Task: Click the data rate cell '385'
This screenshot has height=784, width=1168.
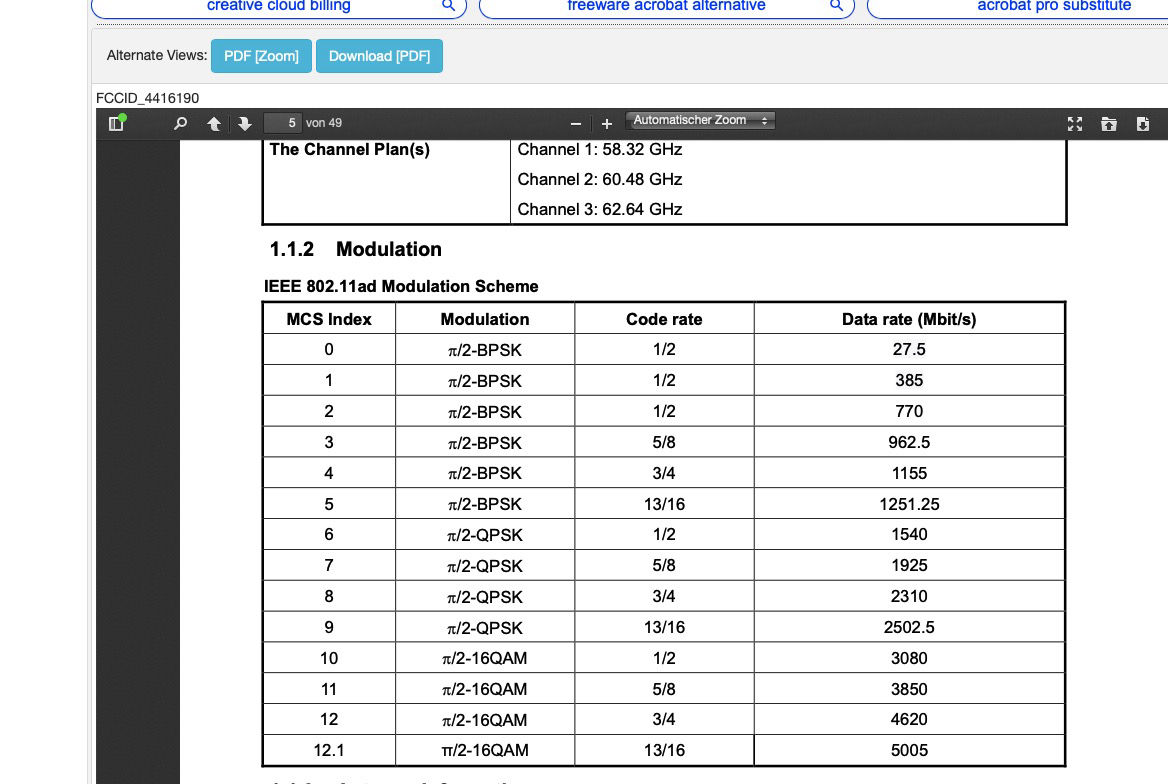Action: 909,380
